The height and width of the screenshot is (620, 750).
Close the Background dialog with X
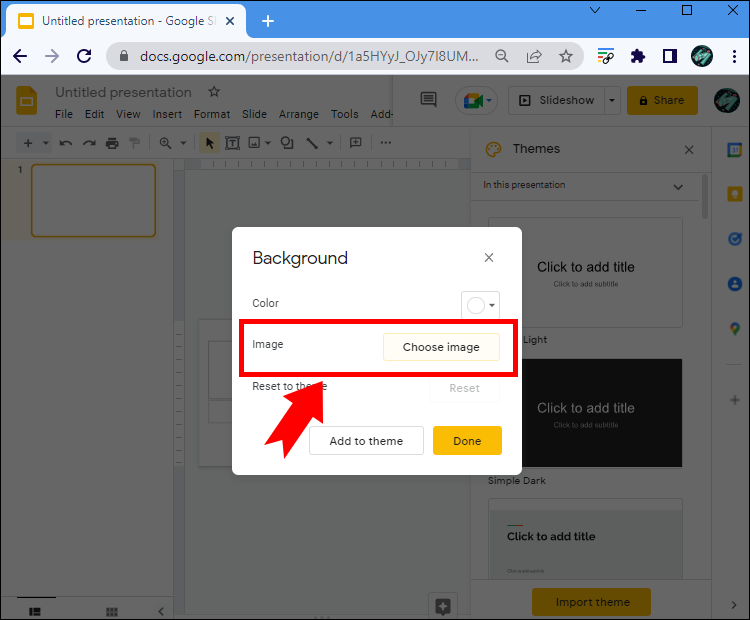click(489, 257)
